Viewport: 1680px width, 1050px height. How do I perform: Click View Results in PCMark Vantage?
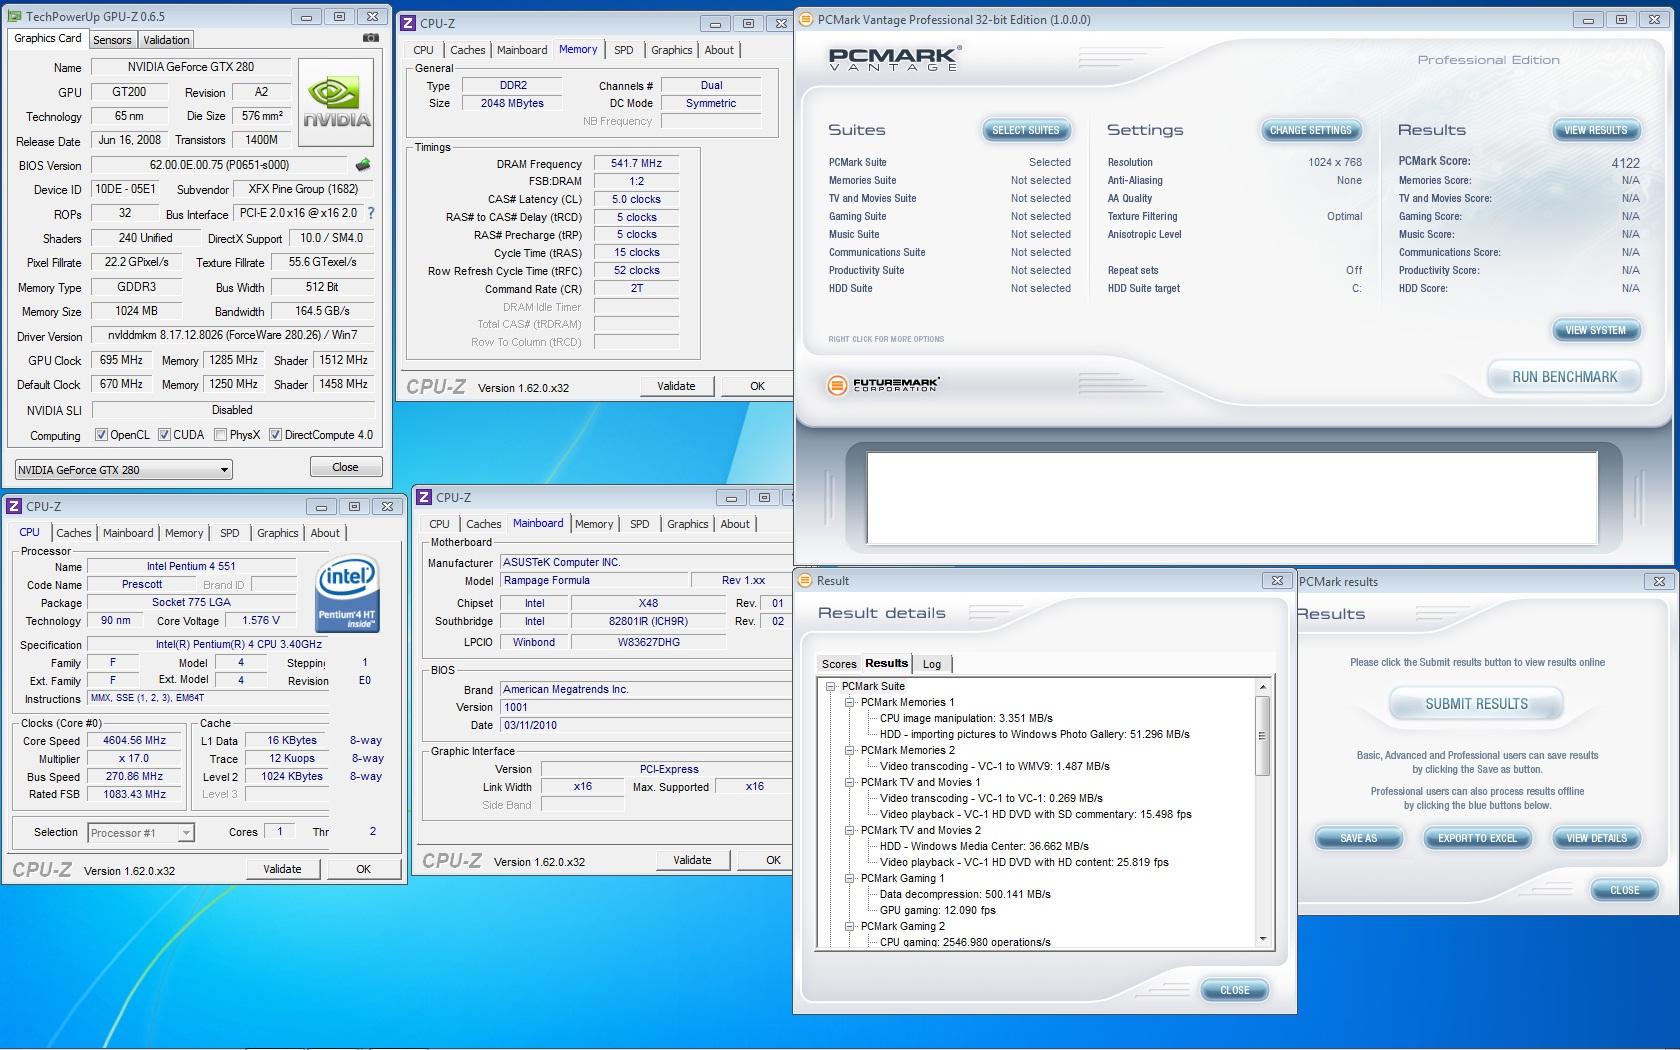pos(1595,130)
